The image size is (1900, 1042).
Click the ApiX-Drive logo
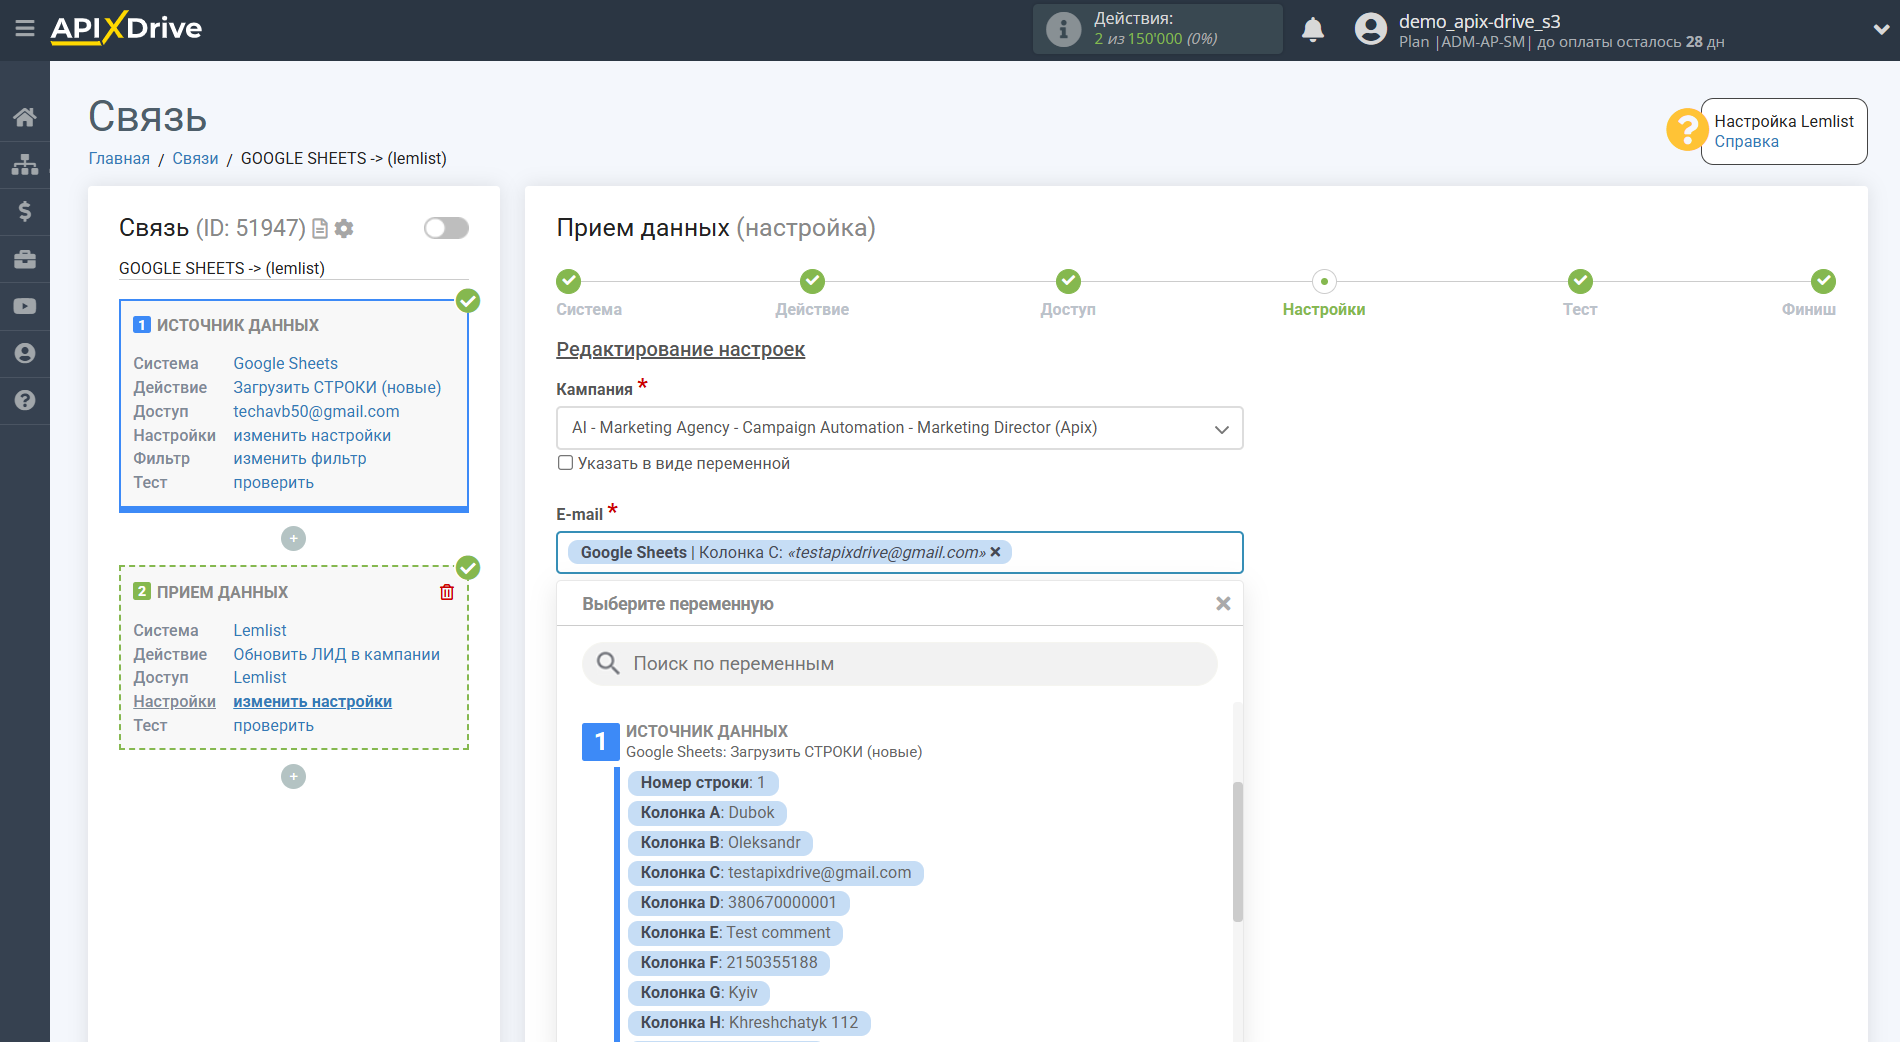(126, 28)
